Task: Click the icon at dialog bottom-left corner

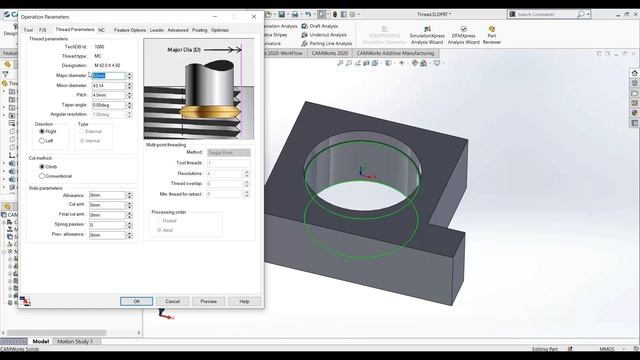Action: point(25,301)
